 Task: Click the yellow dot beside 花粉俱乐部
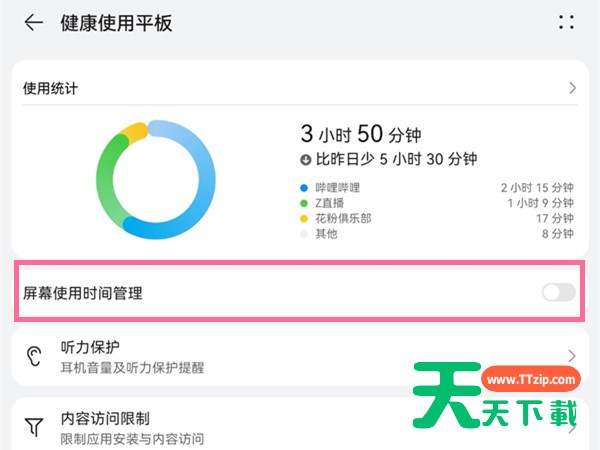point(304,218)
